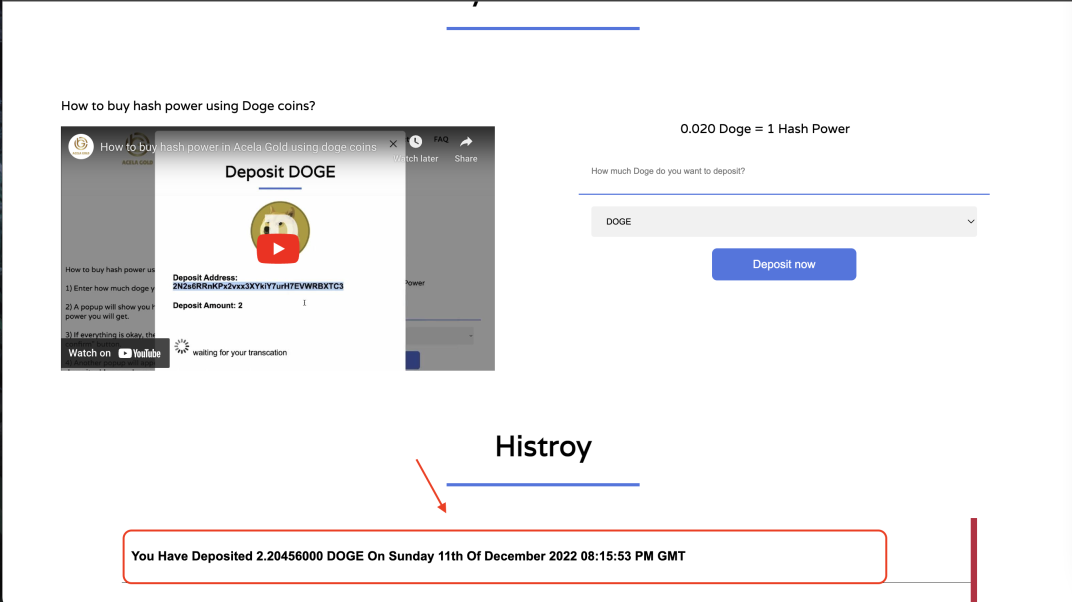Focus the Doge deposit amount input field

783,172
